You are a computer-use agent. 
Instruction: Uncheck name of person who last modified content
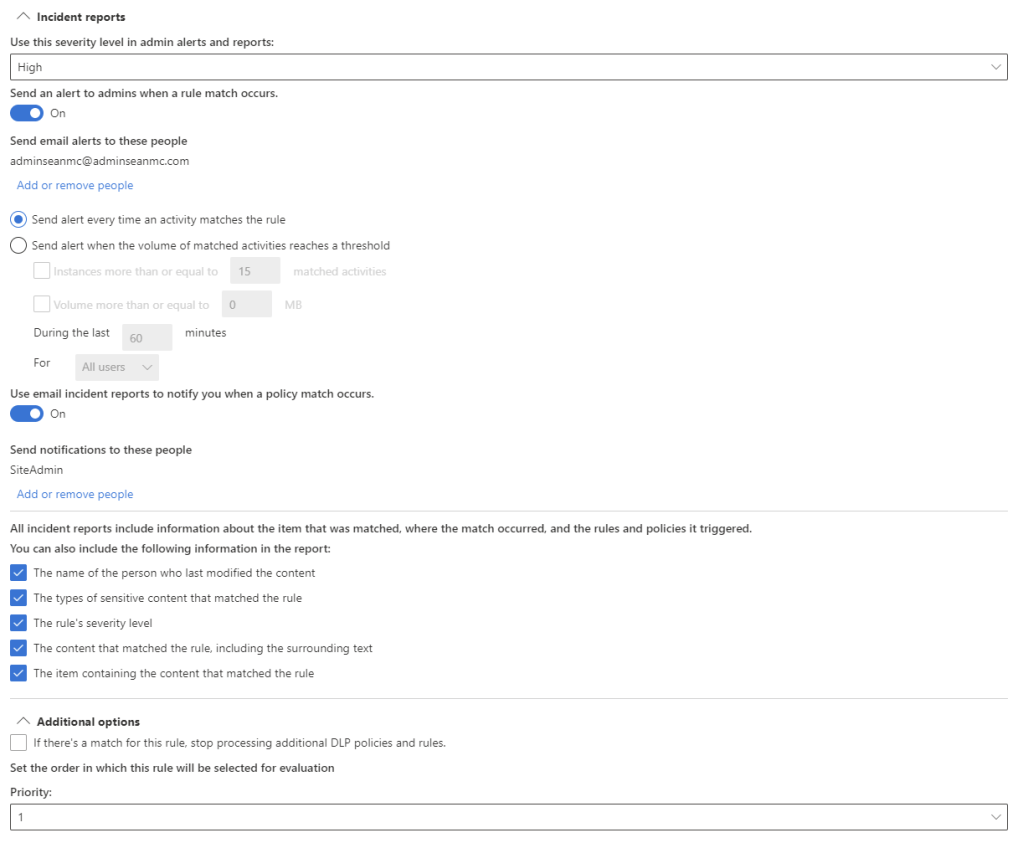(18, 573)
